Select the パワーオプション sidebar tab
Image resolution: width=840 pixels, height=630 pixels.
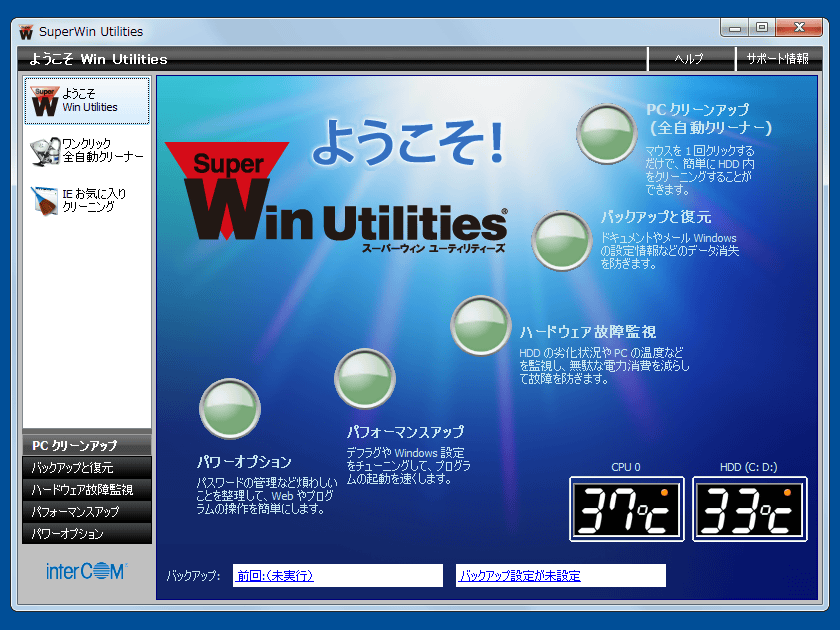tap(87, 533)
